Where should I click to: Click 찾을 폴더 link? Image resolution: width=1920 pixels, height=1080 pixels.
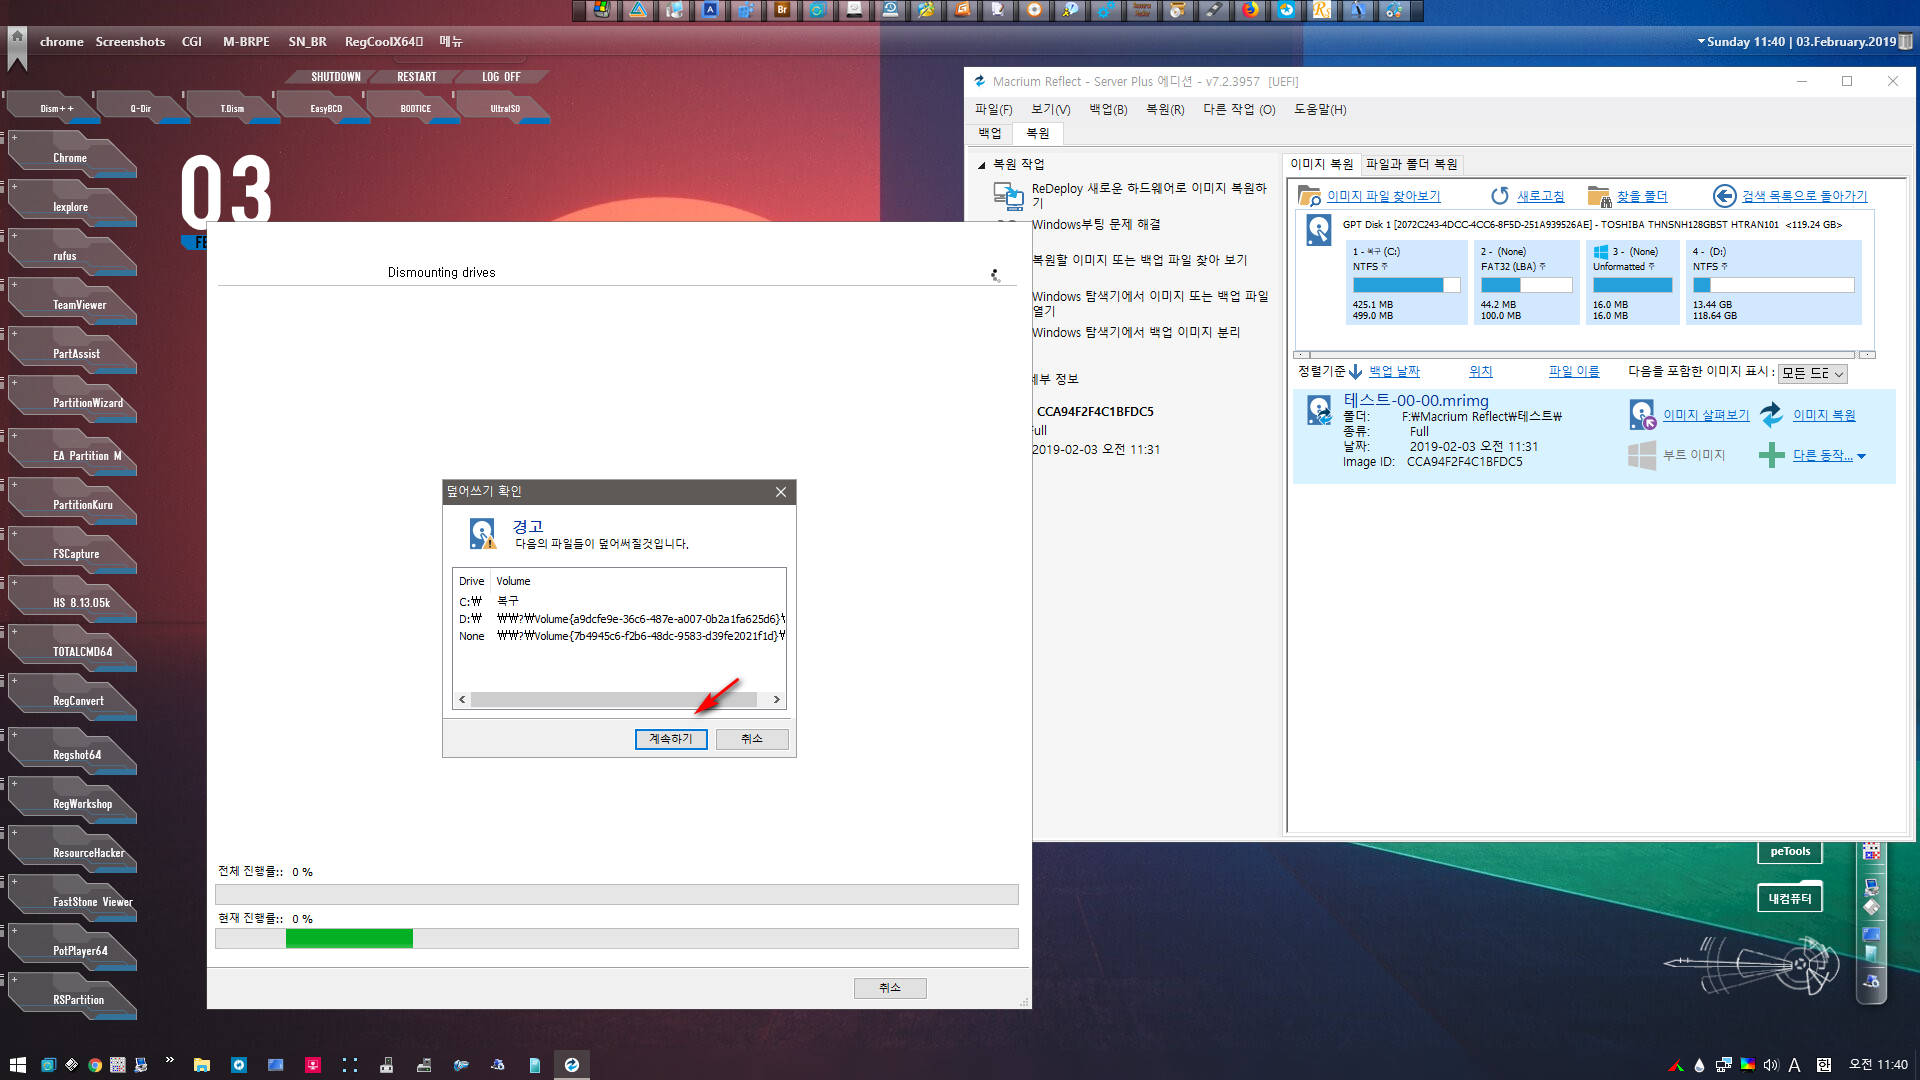1642,196
